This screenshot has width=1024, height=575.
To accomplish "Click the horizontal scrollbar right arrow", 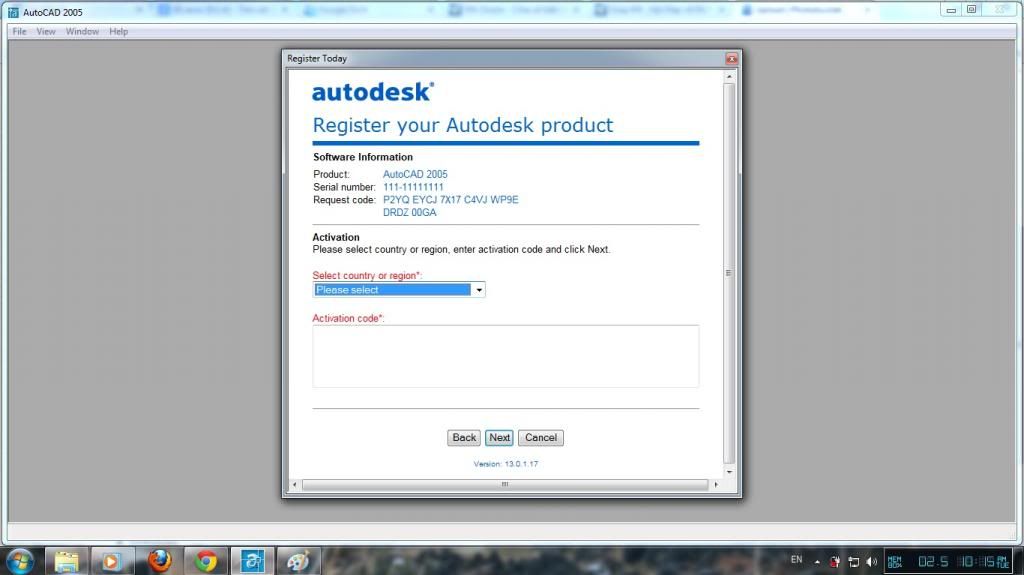I will click(x=716, y=485).
